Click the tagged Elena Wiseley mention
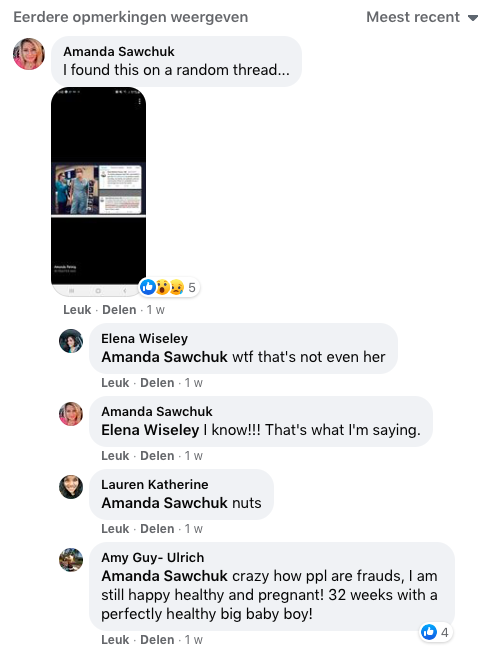 click(x=150, y=430)
